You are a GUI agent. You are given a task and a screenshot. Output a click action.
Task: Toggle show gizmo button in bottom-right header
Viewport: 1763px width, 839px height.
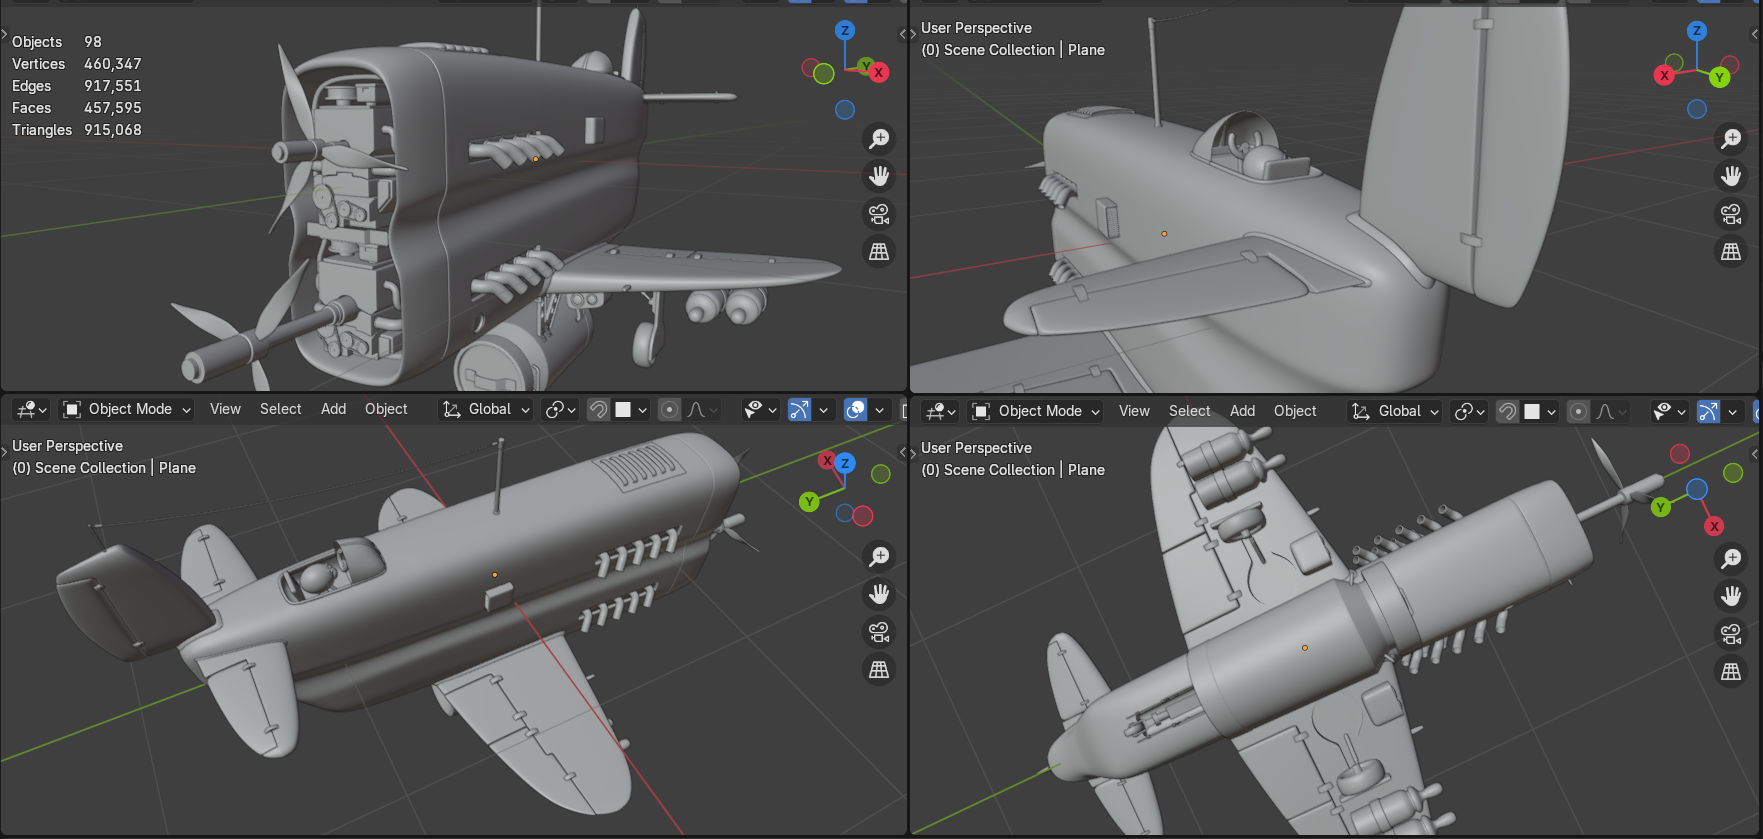1709,411
